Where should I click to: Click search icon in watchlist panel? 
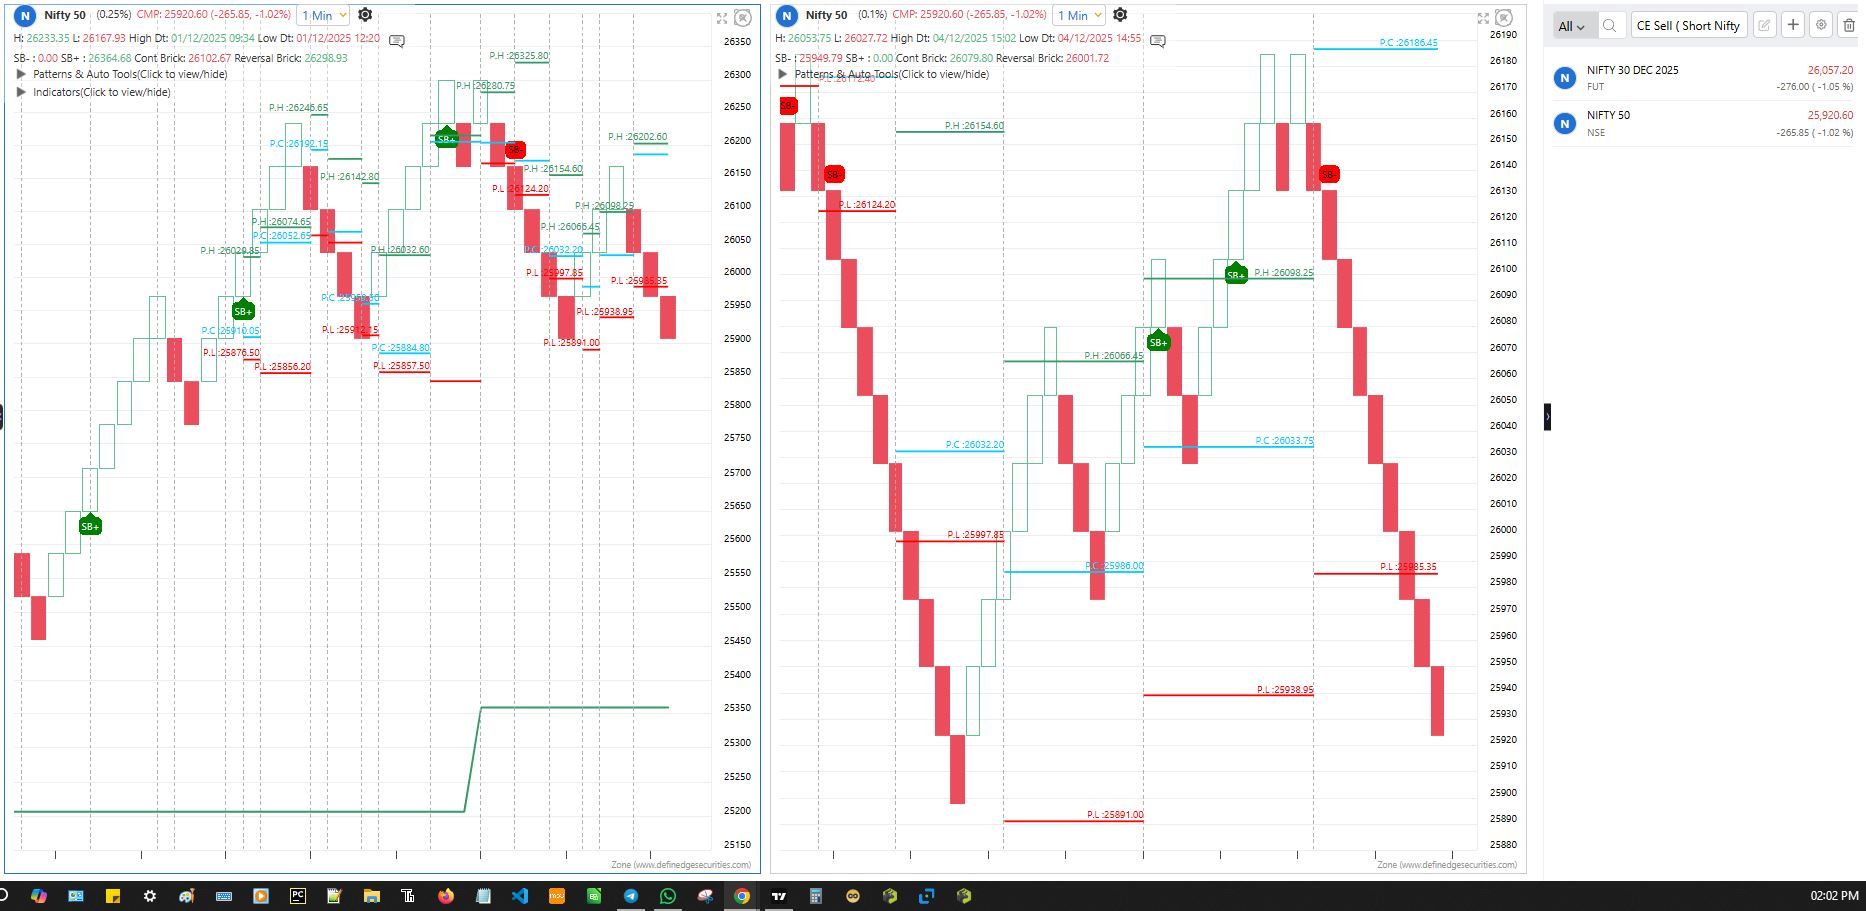pyautogui.click(x=1609, y=26)
